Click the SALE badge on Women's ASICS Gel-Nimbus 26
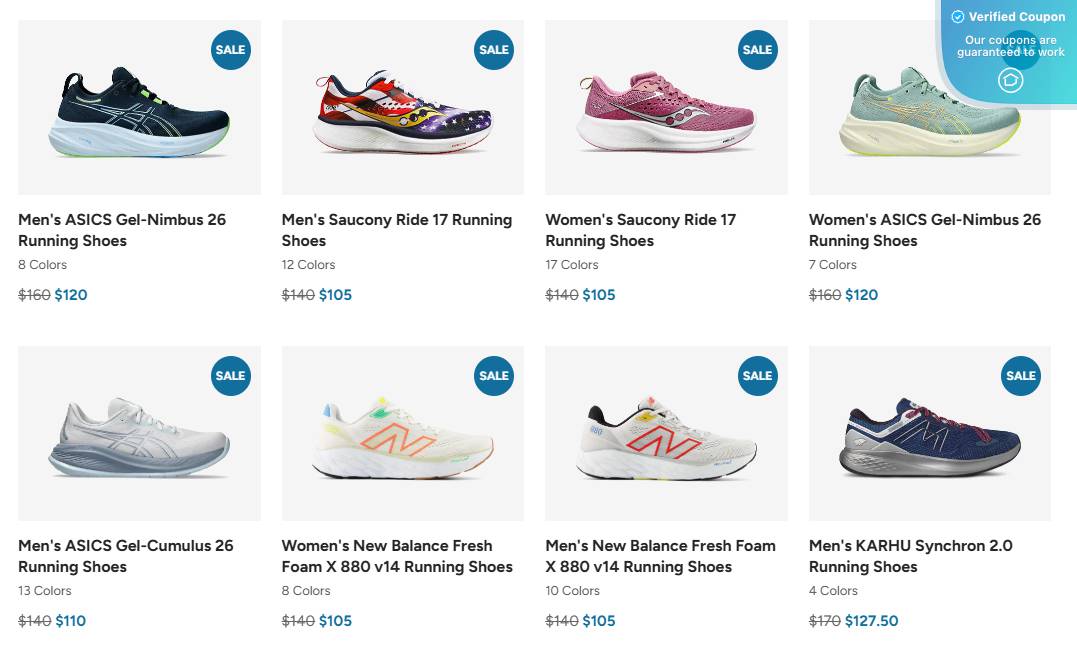 click(x=1021, y=49)
